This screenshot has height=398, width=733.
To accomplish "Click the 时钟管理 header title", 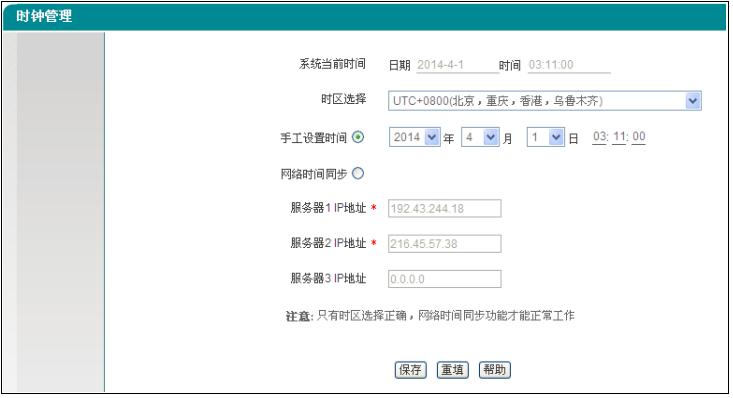I will tap(44, 16).
